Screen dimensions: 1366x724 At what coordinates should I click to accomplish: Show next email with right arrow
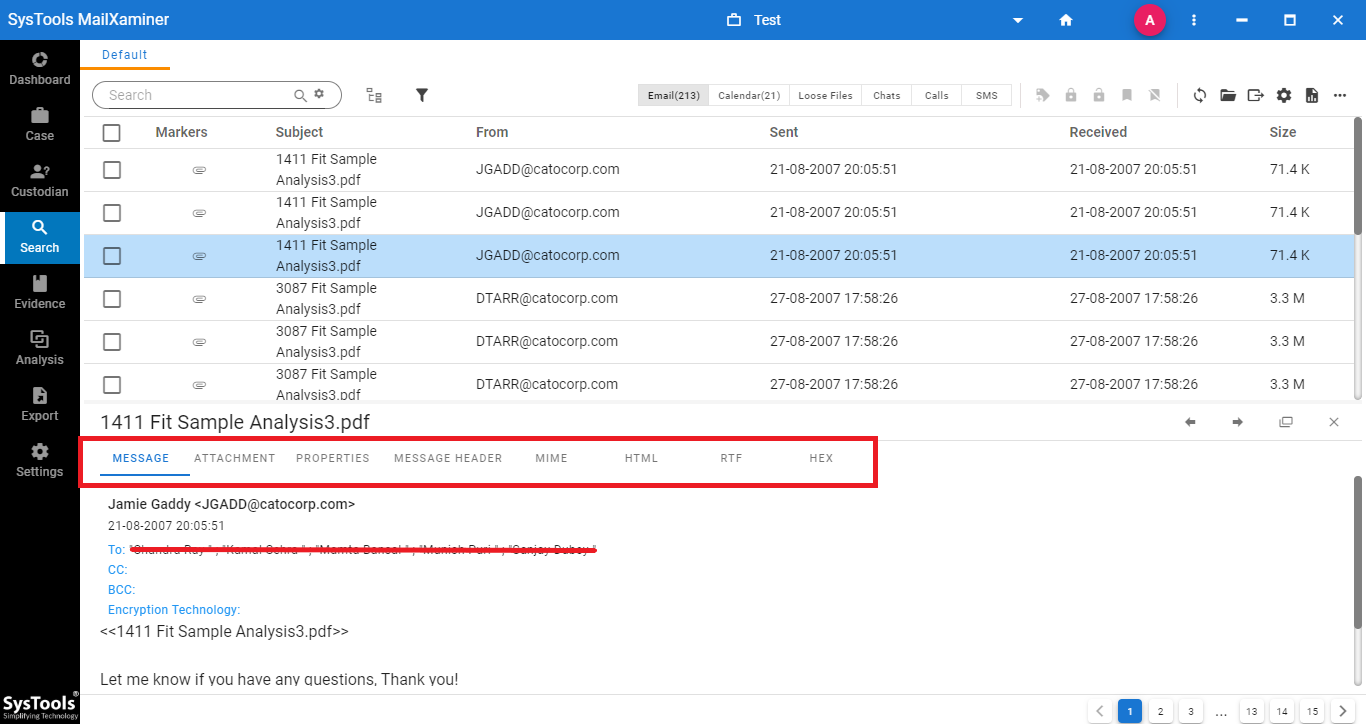[1238, 422]
